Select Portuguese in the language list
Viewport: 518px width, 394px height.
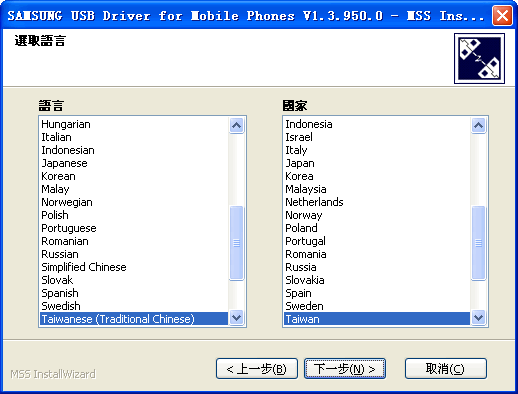[x=134, y=228]
